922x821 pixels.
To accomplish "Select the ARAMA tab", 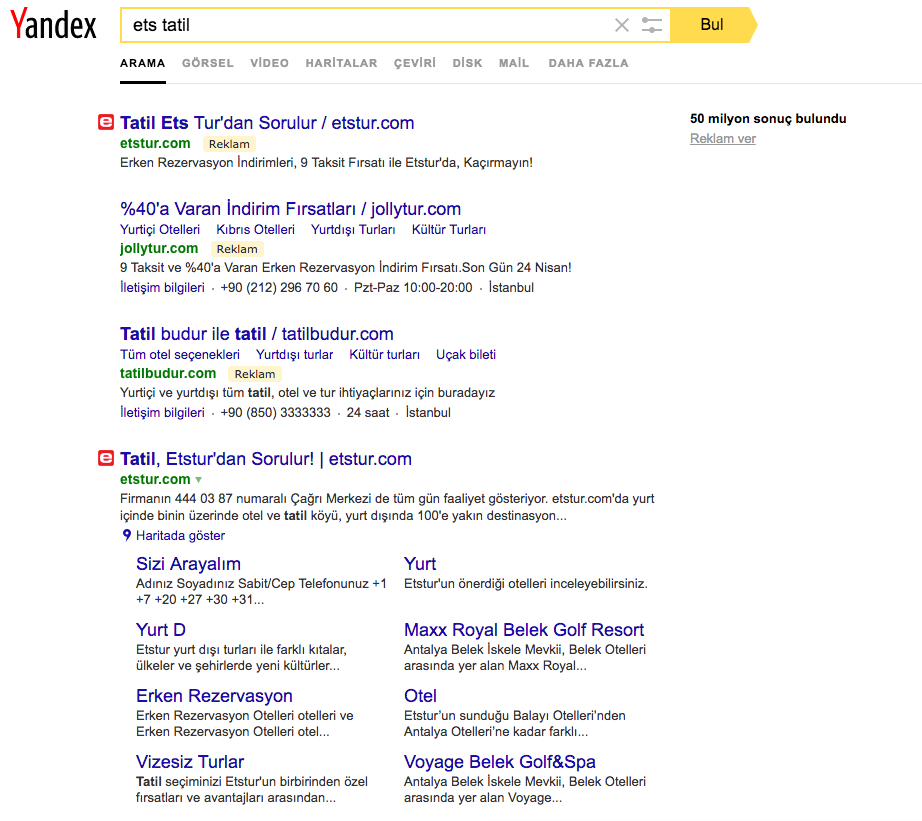I will tap(142, 63).
